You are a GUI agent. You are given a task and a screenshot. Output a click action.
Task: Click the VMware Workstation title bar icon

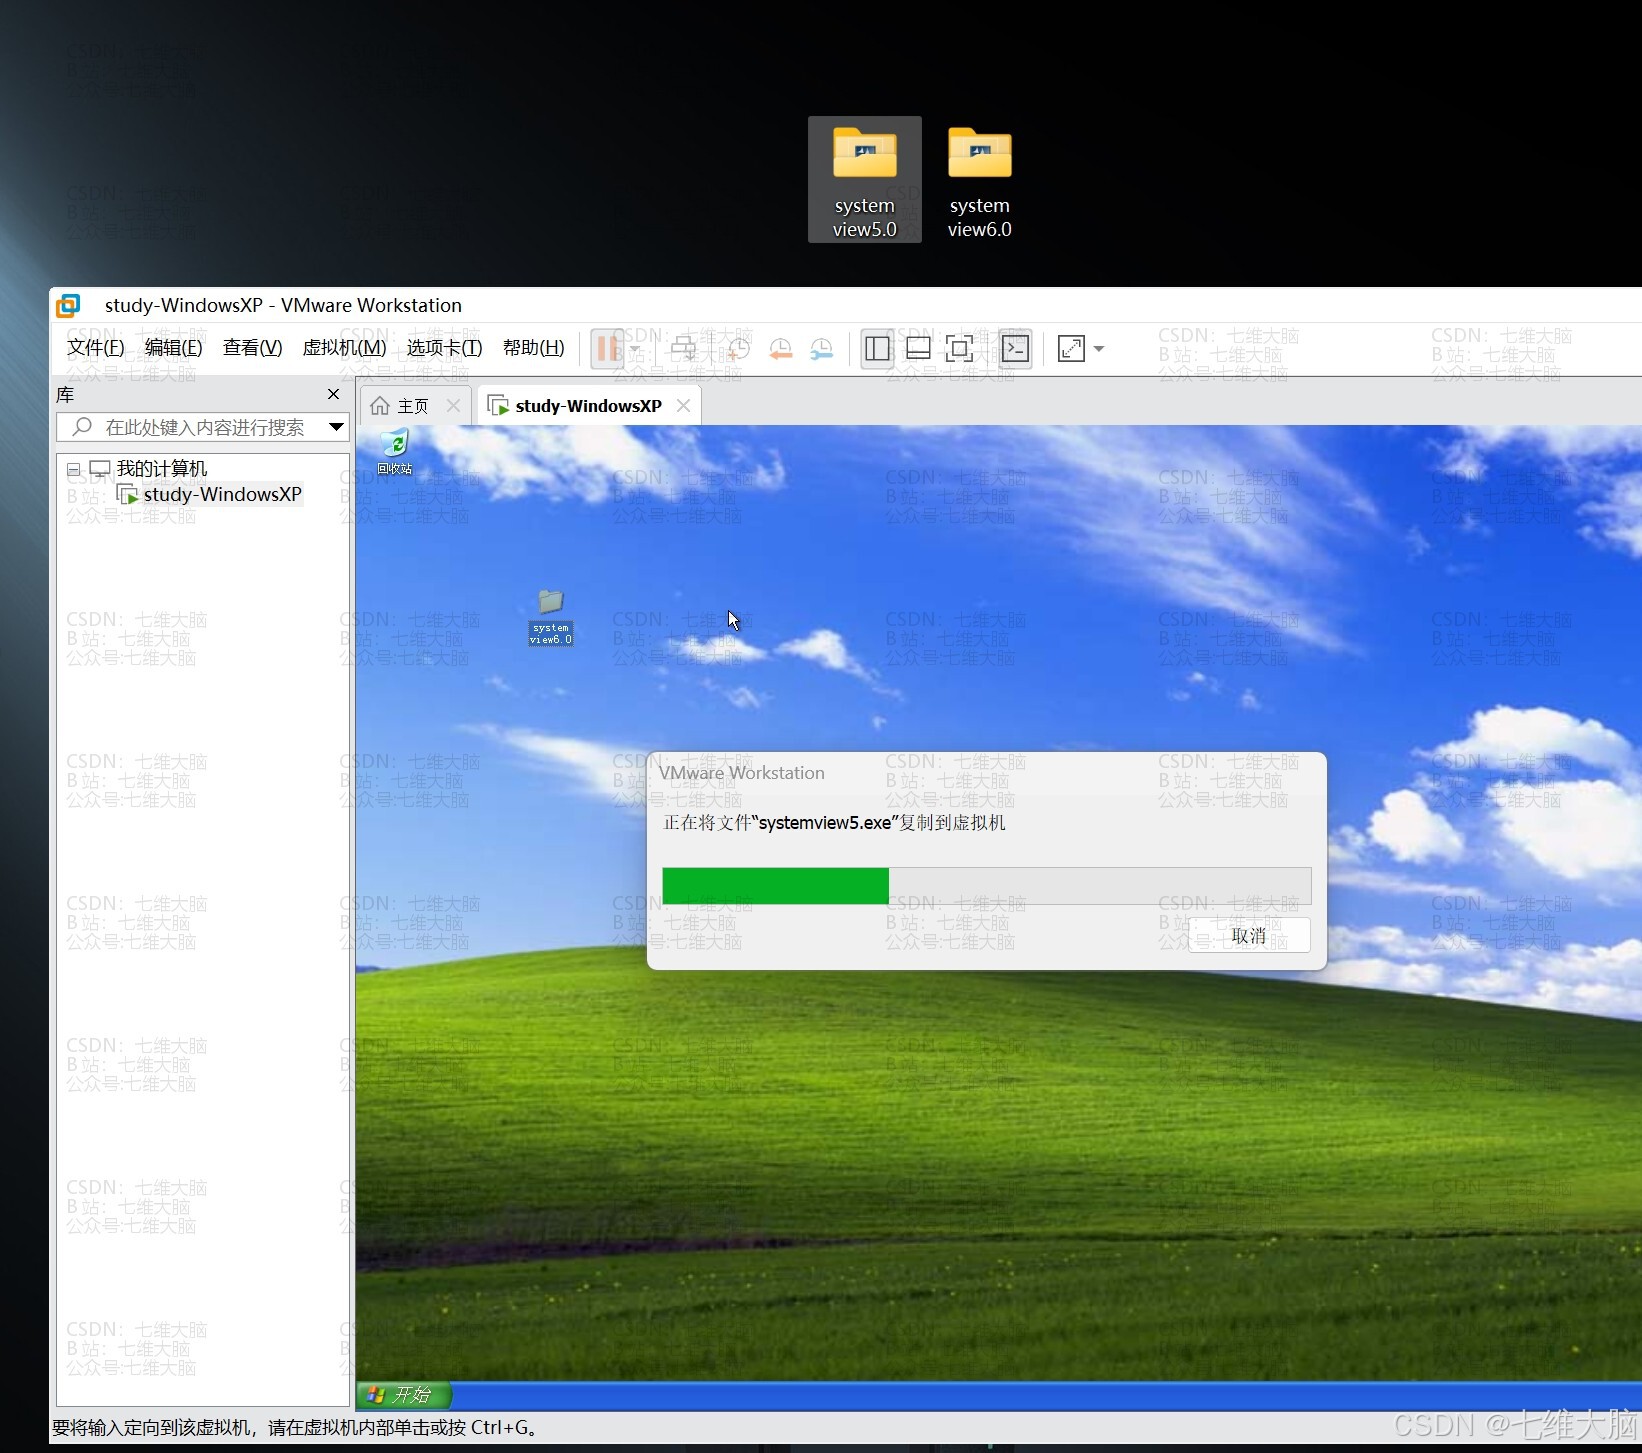tap(68, 305)
